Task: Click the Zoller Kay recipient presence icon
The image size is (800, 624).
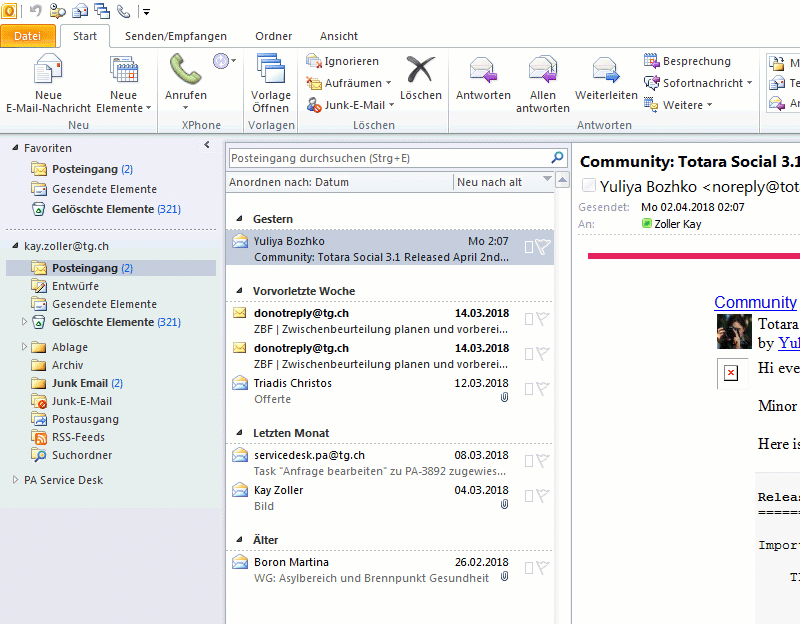Action: (646, 223)
